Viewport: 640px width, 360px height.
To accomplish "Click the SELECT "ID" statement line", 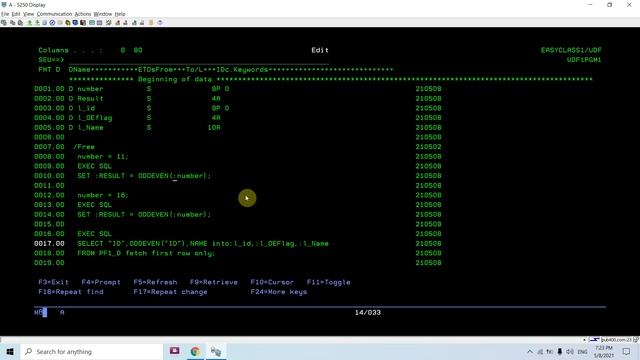I will 203,244.
